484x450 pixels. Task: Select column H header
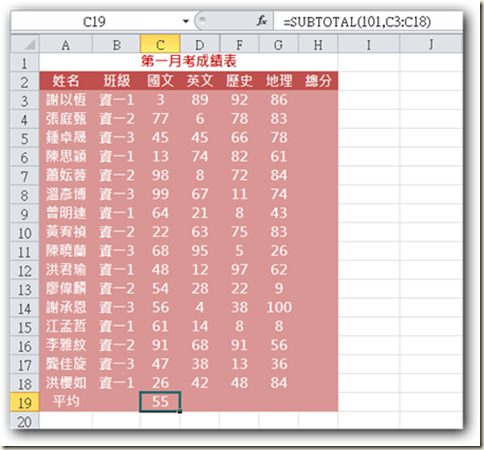pos(318,44)
